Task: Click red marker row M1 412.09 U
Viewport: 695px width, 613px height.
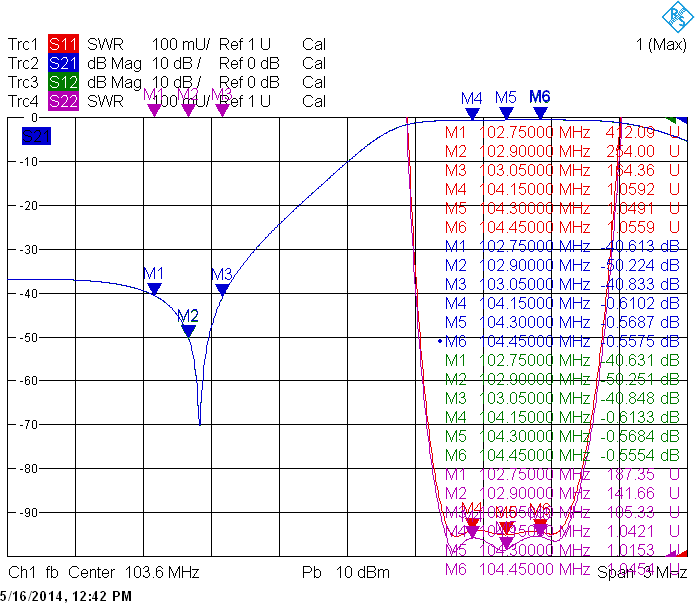Action: tap(562, 133)
